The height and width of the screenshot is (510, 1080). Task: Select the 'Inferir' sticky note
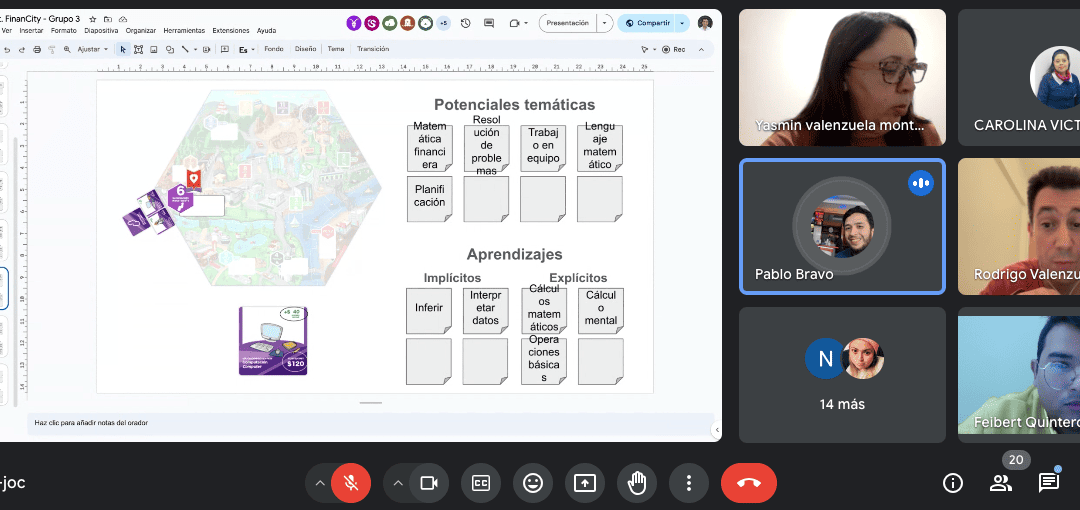coord(429,311)
